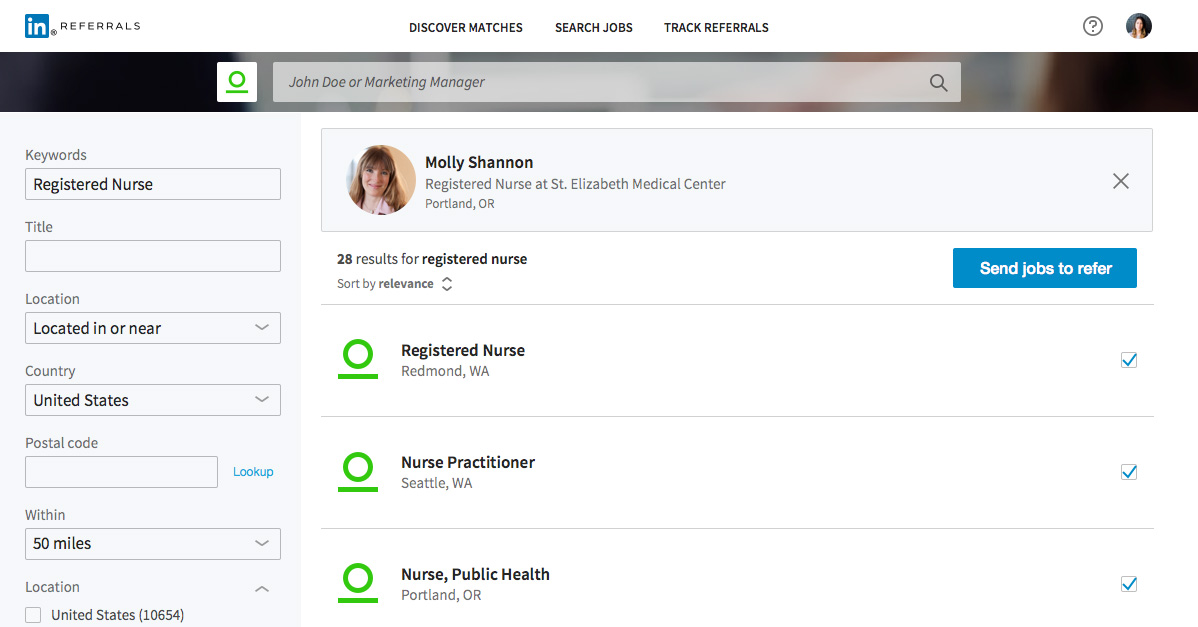Click company logo next to Registered Nurse job

358,359
